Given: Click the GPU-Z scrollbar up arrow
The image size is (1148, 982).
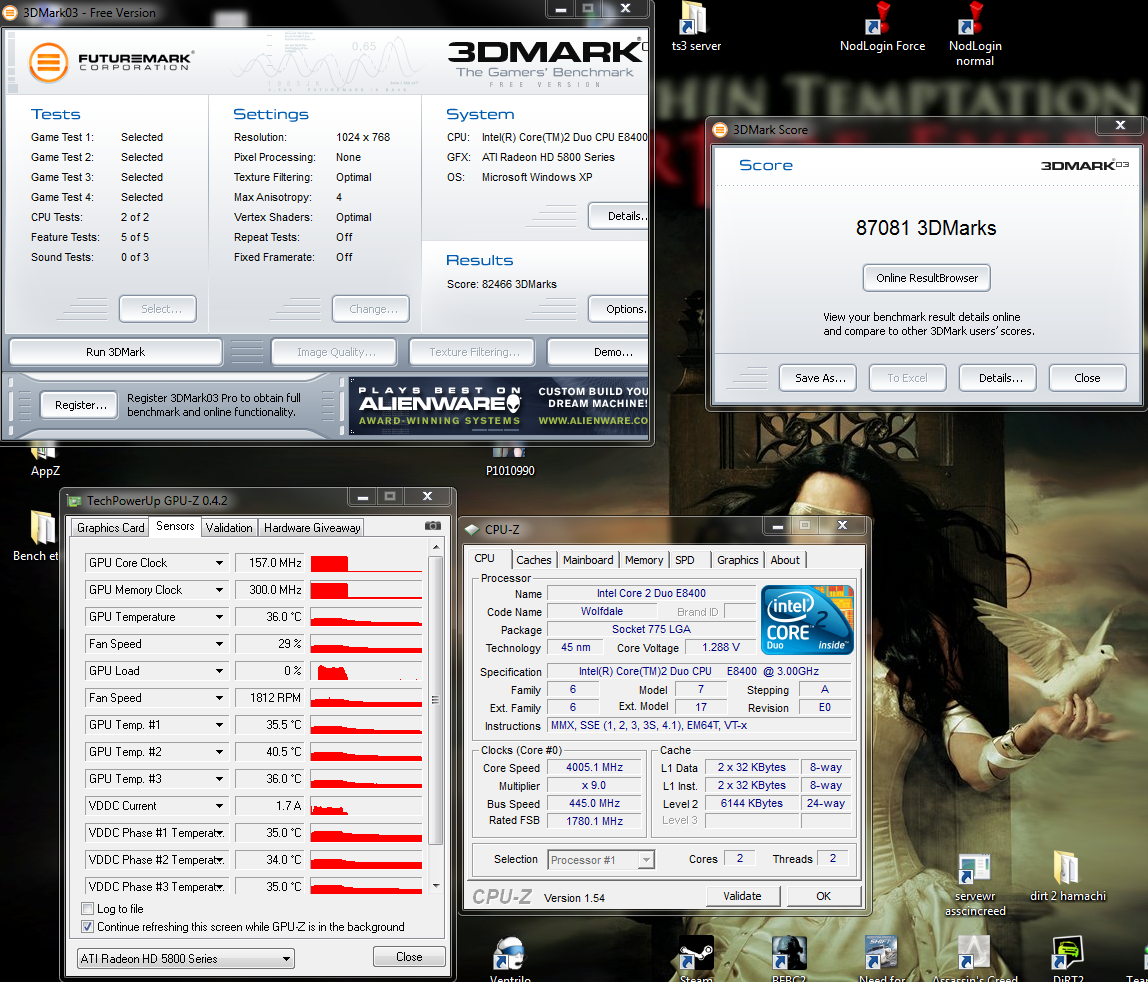Looking at the screenshot, I should tap(436, 547).
